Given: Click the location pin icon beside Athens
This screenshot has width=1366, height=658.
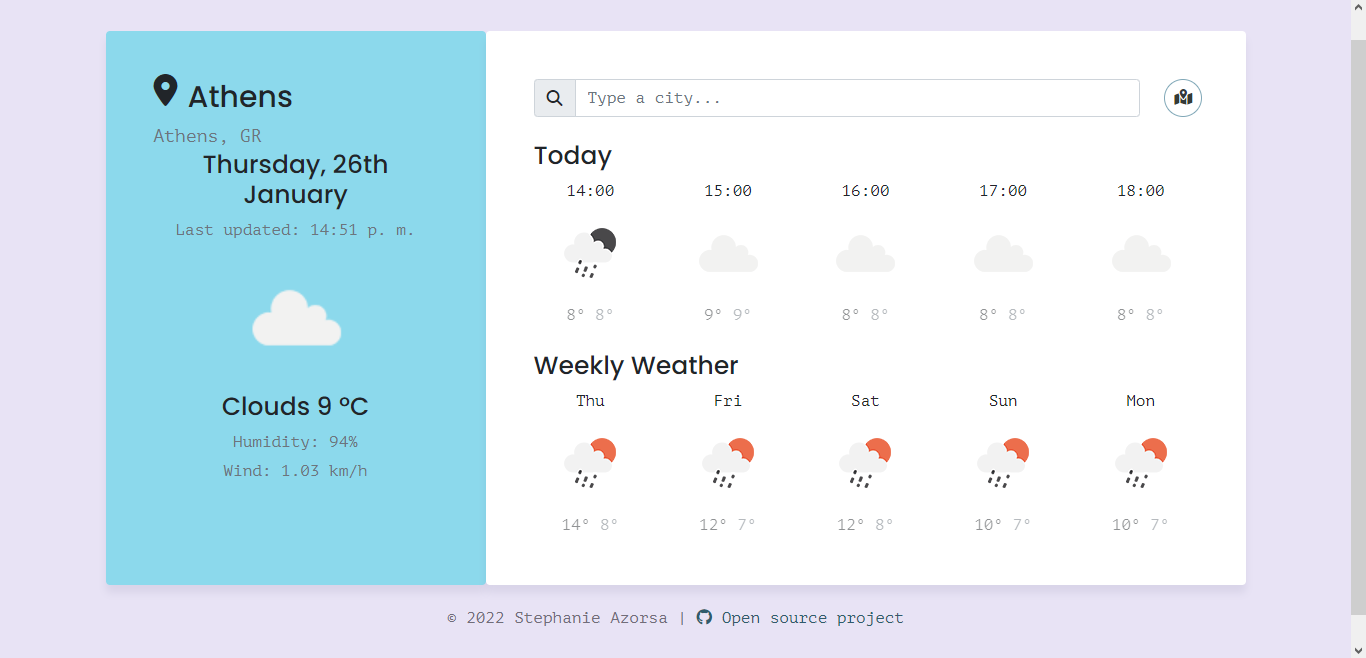Looking at the screenshot, I should click(x=166, y=90).
